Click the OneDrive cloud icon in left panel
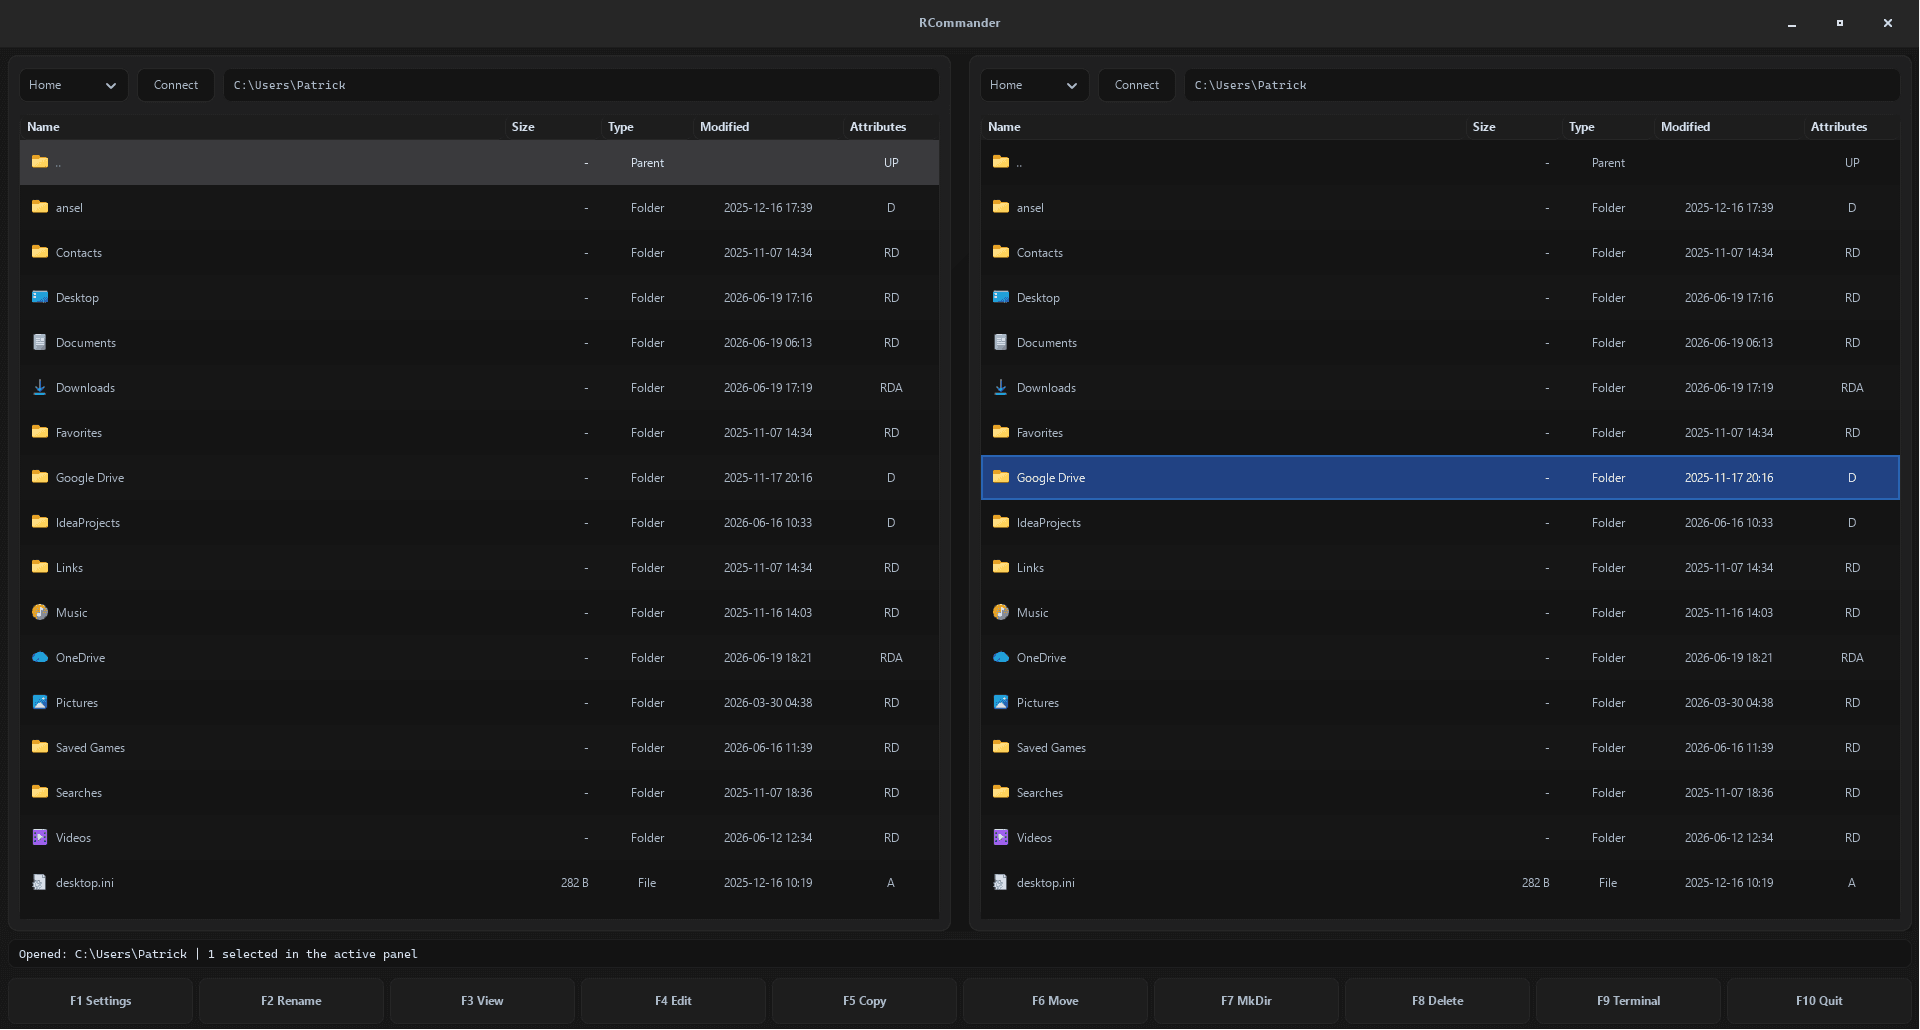Image resolution: width=1920 pixels, height=1030 pixels. (x=40, y=657)
